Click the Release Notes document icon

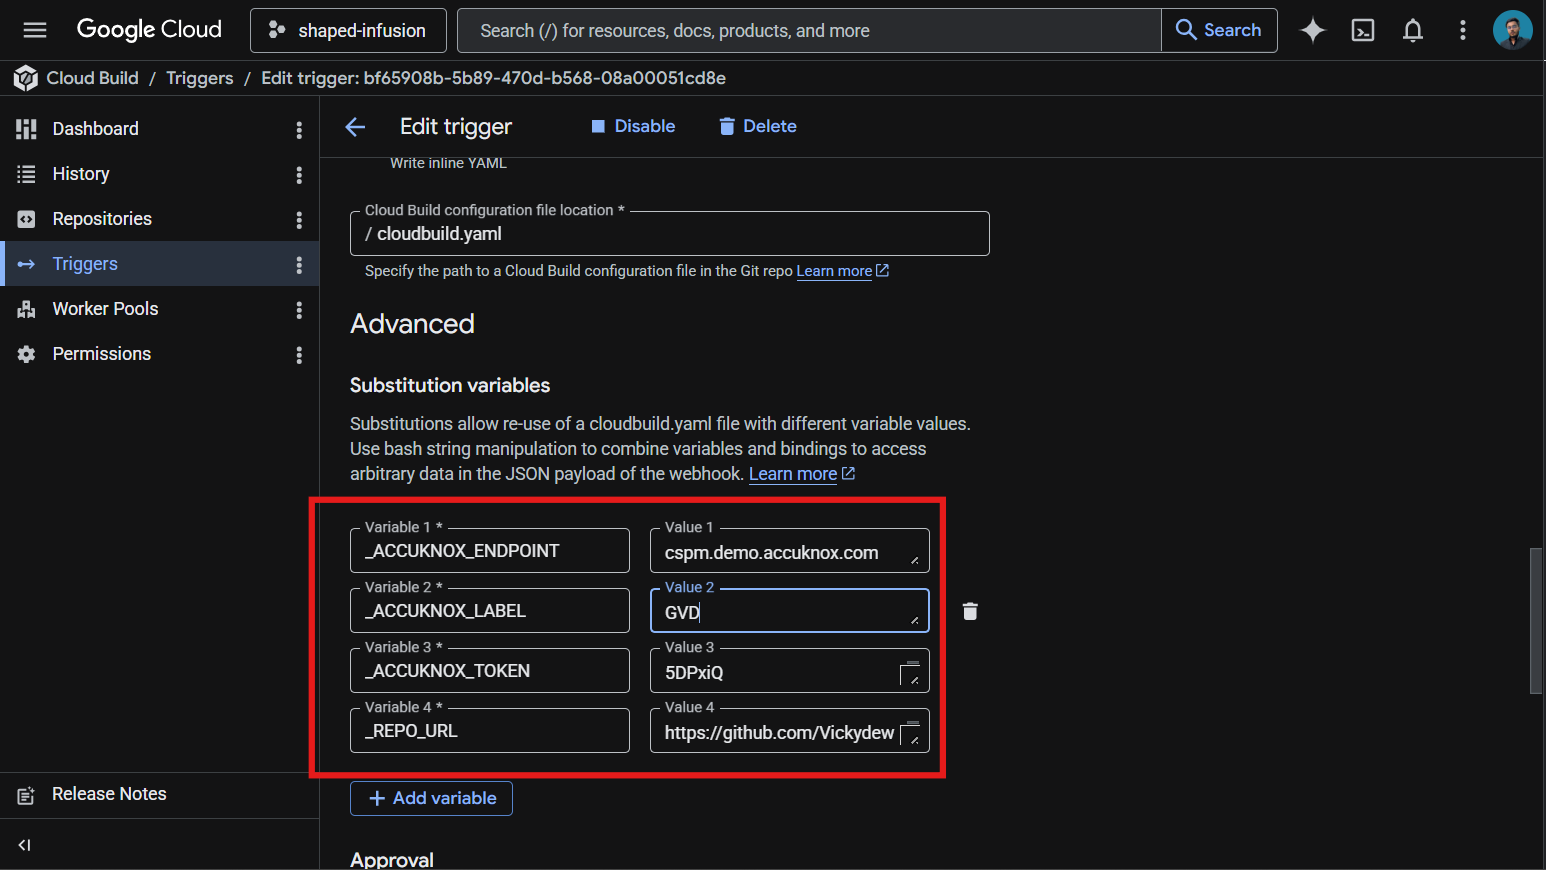[26, 796]
